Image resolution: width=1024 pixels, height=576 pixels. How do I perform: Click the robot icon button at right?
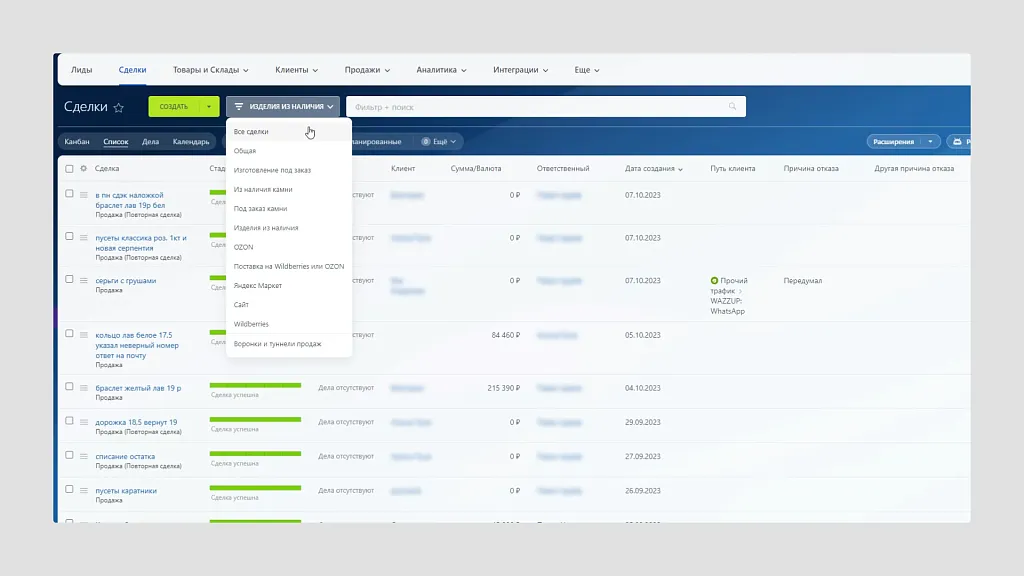point(958,142)
